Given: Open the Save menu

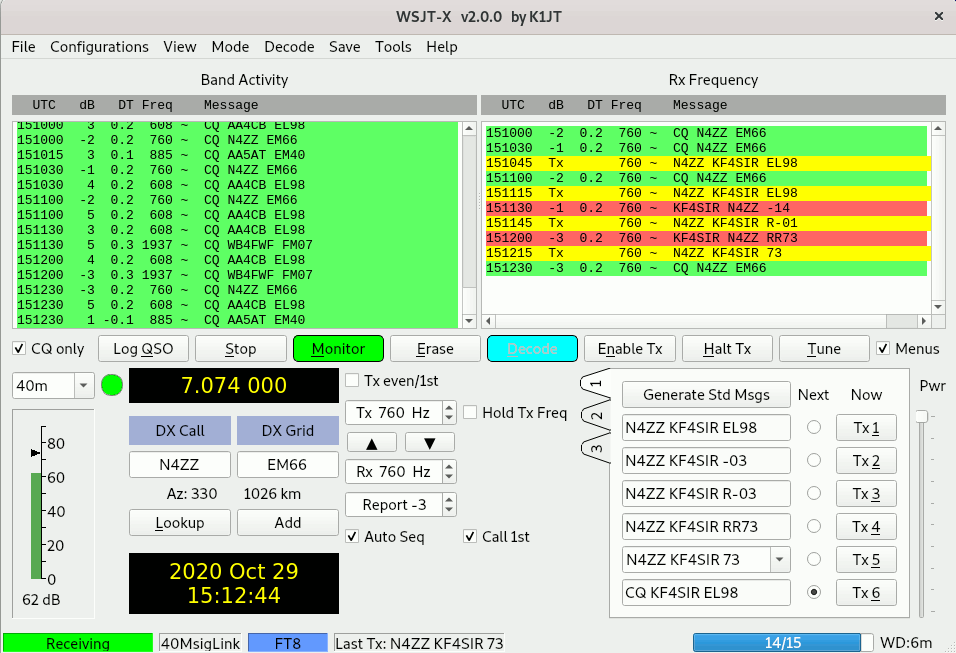Looking at the screenshot, I should coord(344,47).
